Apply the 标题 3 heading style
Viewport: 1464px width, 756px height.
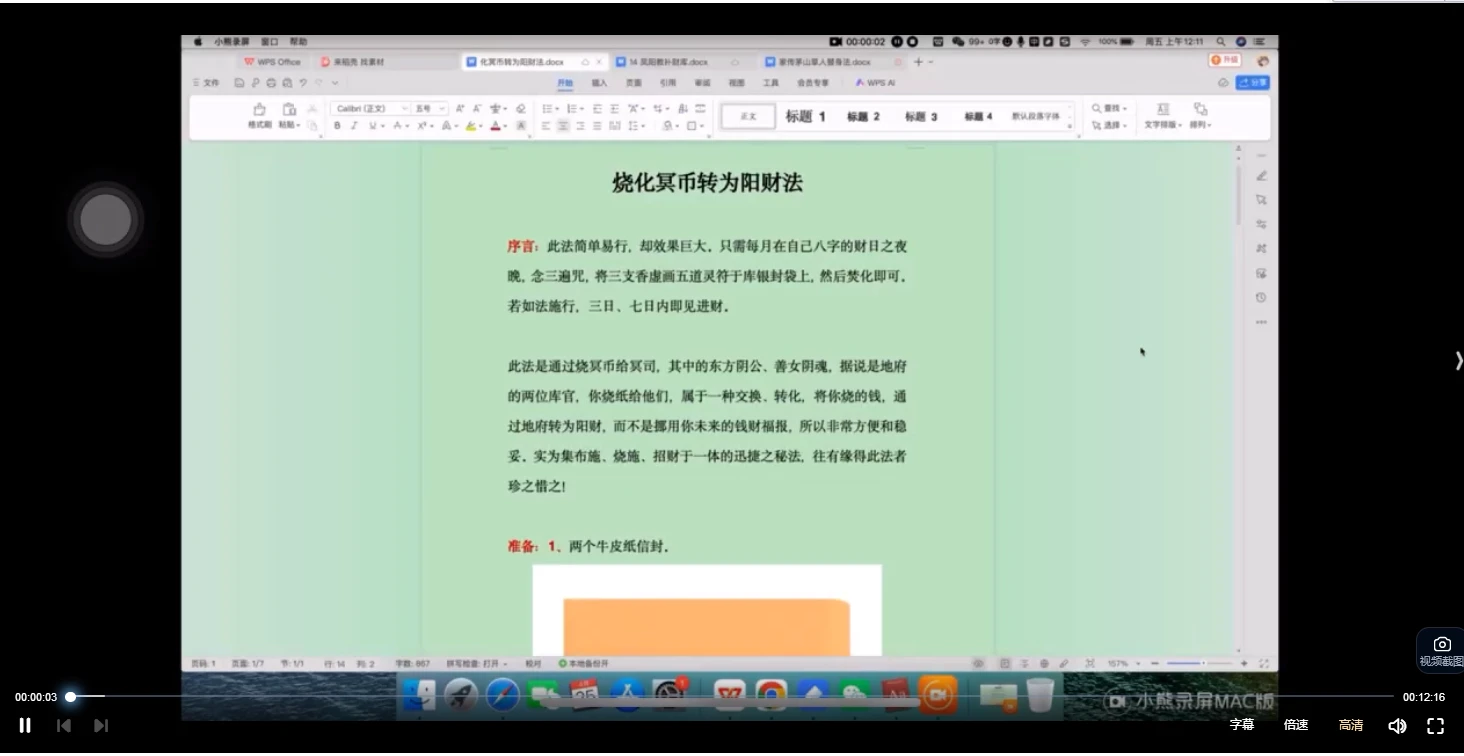pos(921,116)
